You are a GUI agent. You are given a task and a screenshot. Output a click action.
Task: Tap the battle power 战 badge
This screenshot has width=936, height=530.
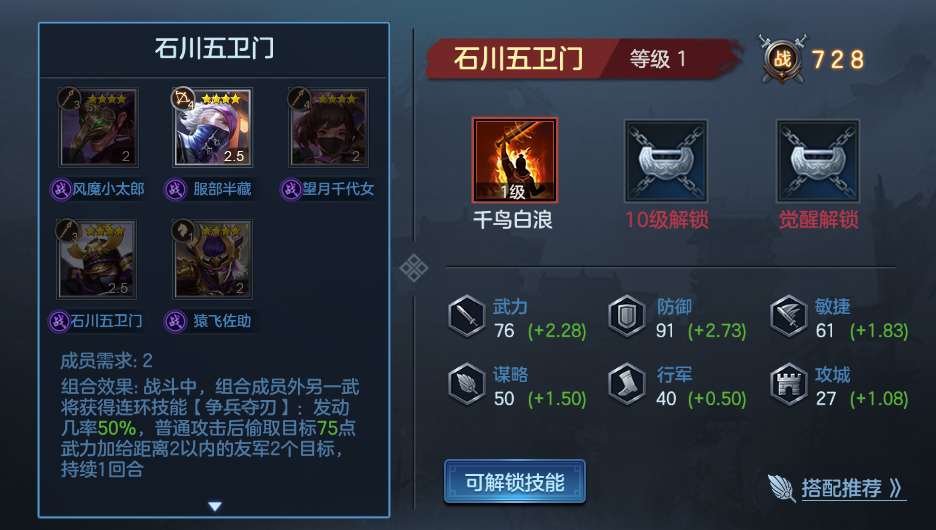783,58
